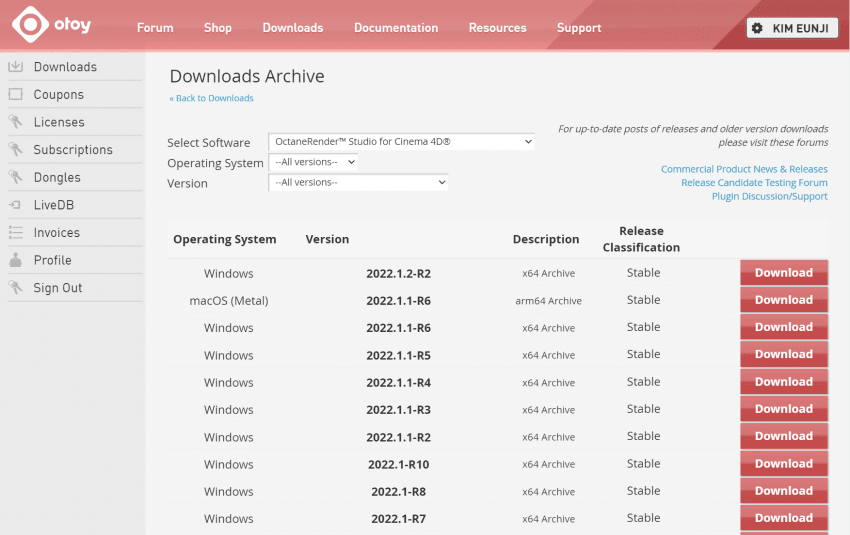The height and width of the screenshot is (535, 850).
Task: Open the Support menu
Action: coord(579,28)
